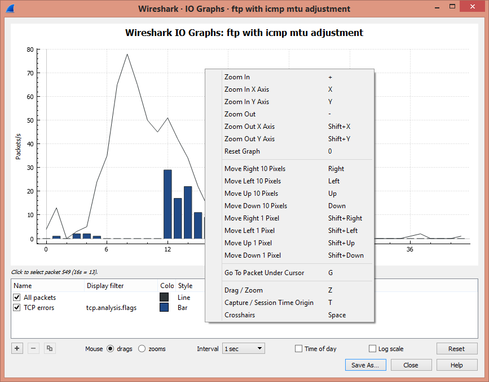
Task: Click the Save As... button
Action: coord(366,365)
